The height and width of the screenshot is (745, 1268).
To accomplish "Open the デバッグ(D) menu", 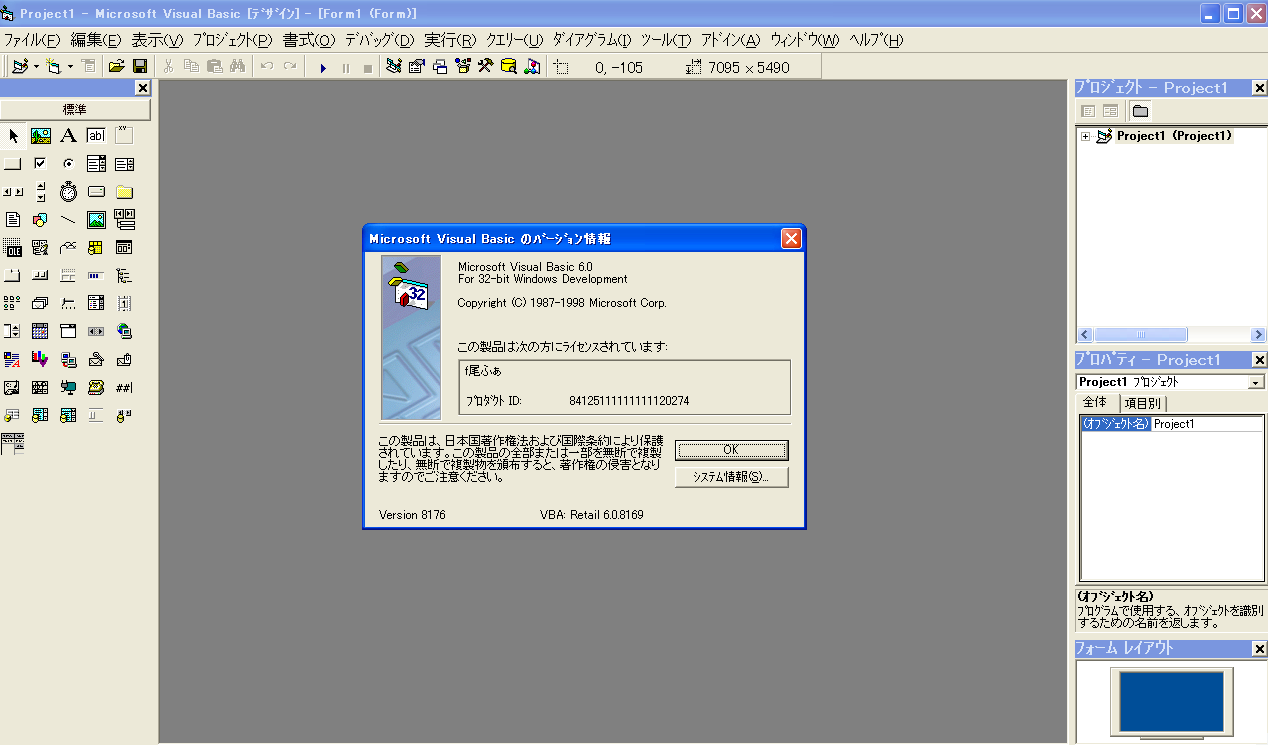I will tap(379, 40).
